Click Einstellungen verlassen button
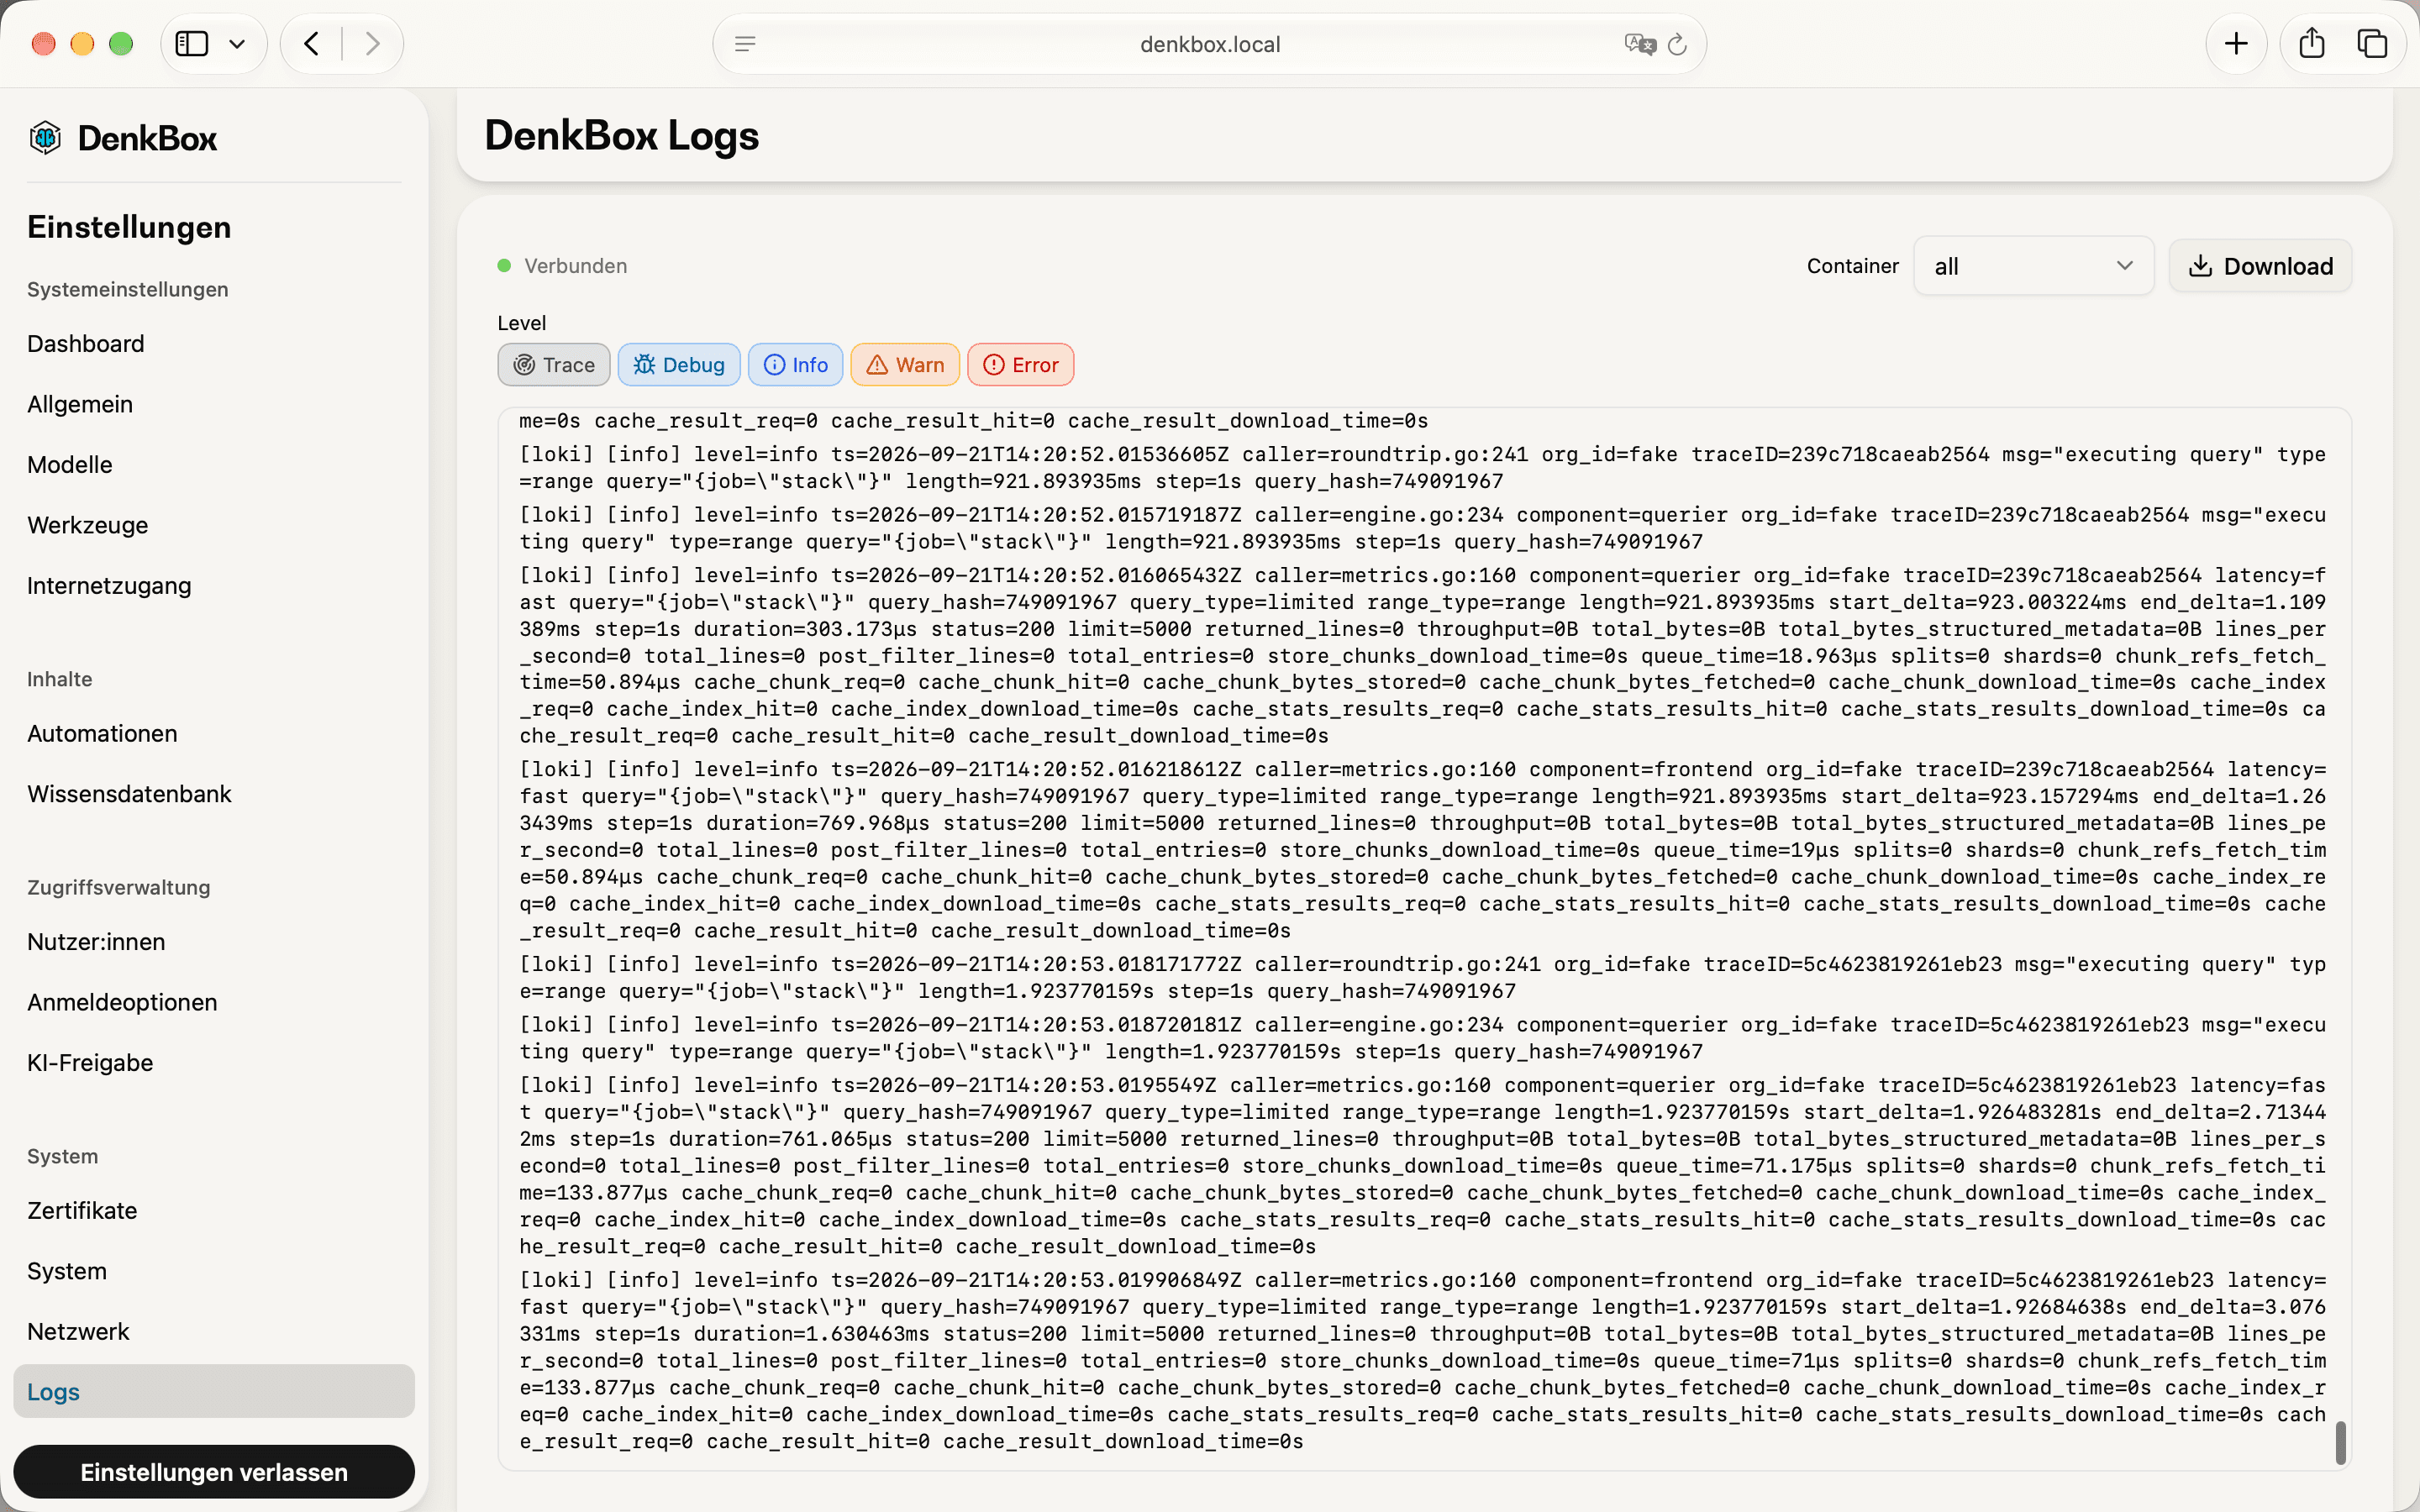This screenshot has width=2420, height=1512. (214, 1472)
